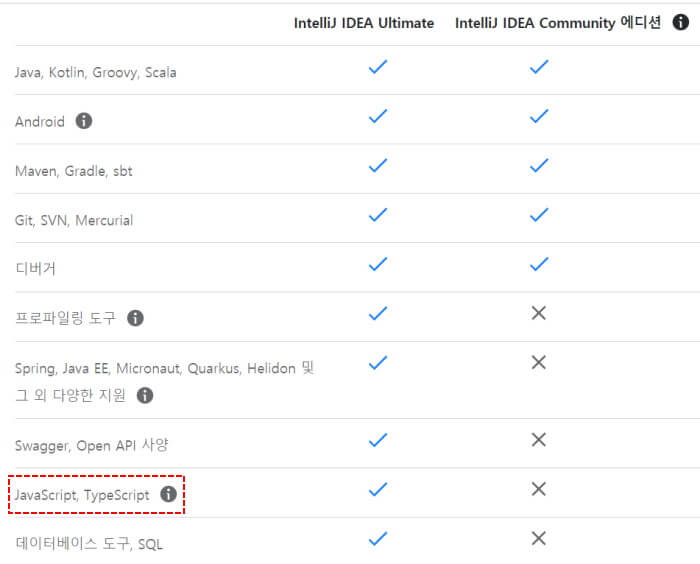Click Community checkmark in Git, SVN row
The image size is (700, 564).
pos(539,215)
